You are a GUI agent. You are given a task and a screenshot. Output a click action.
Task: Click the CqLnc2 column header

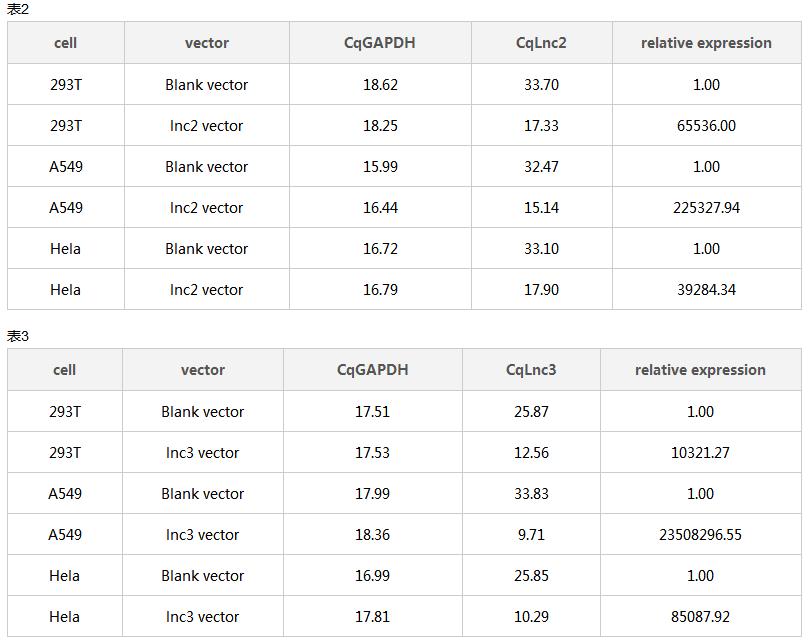541,43
